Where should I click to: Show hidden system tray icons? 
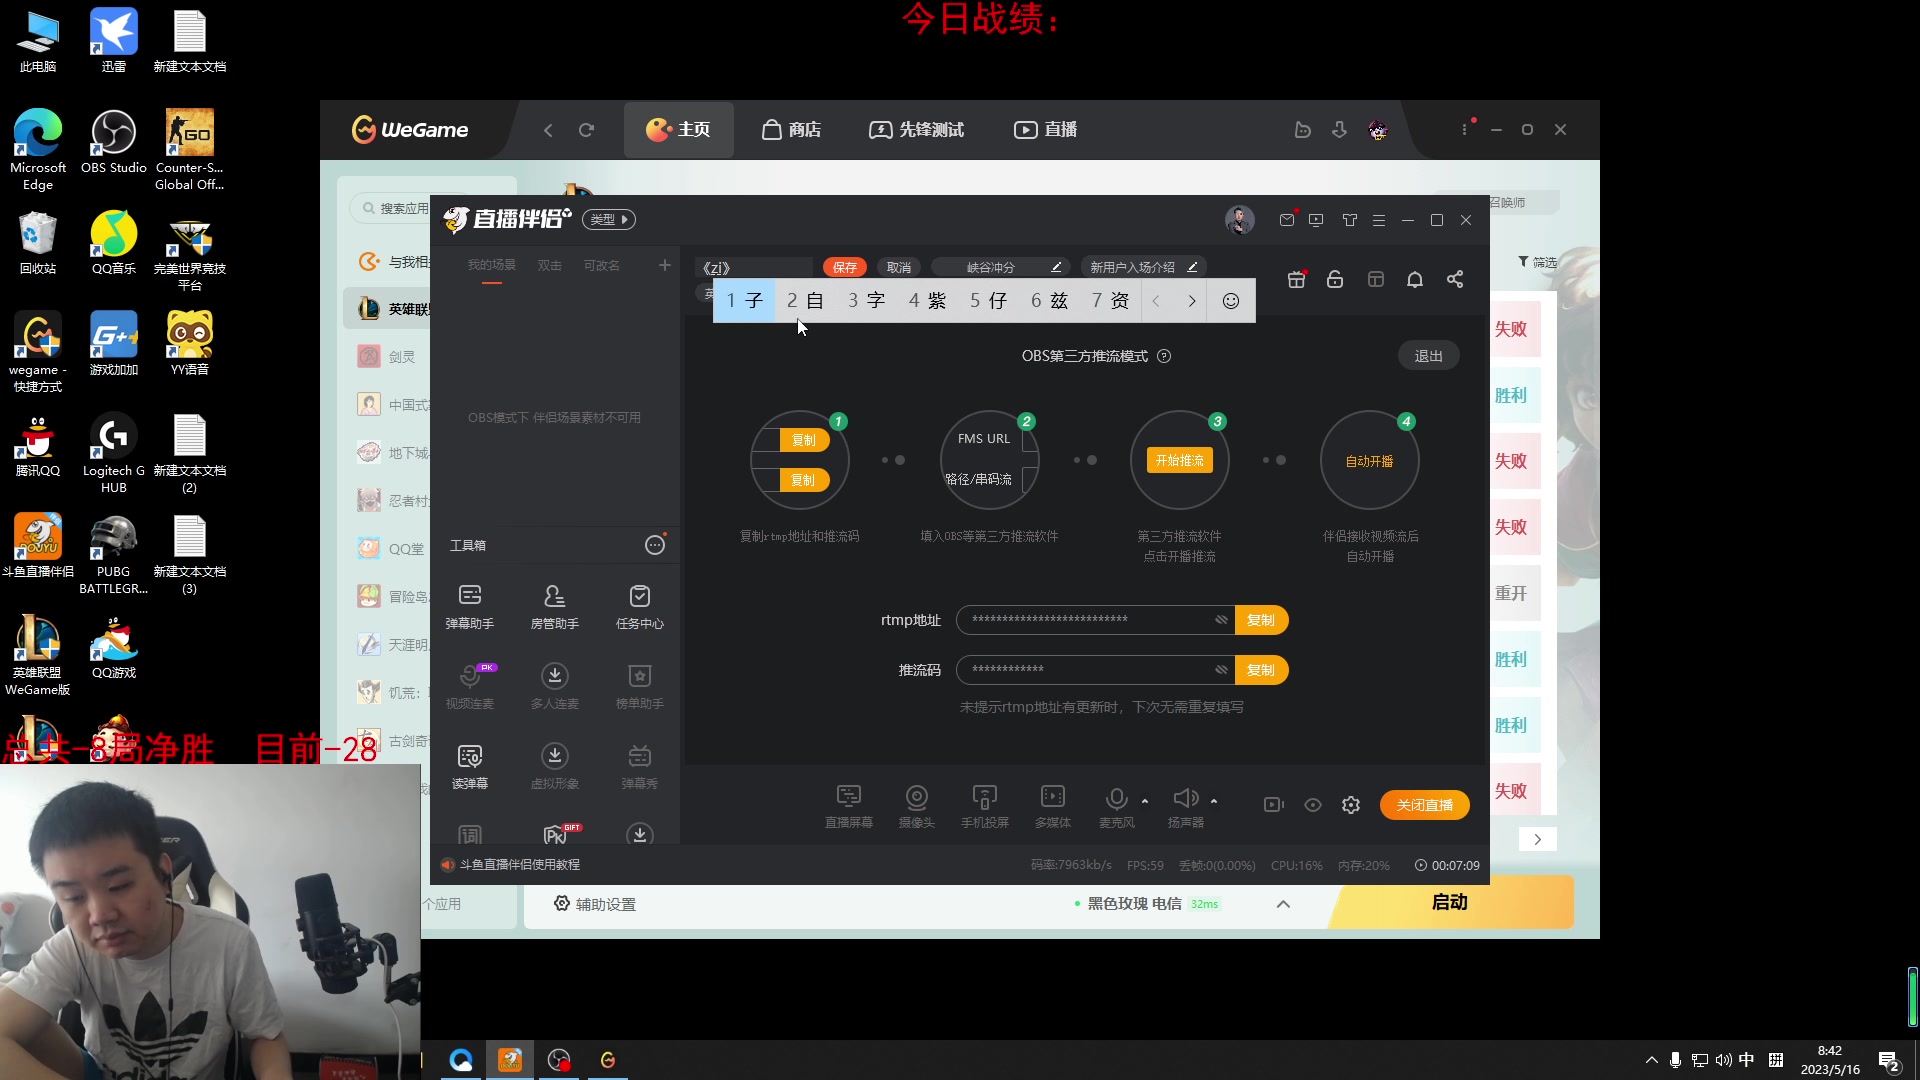click(1651, 1060)
